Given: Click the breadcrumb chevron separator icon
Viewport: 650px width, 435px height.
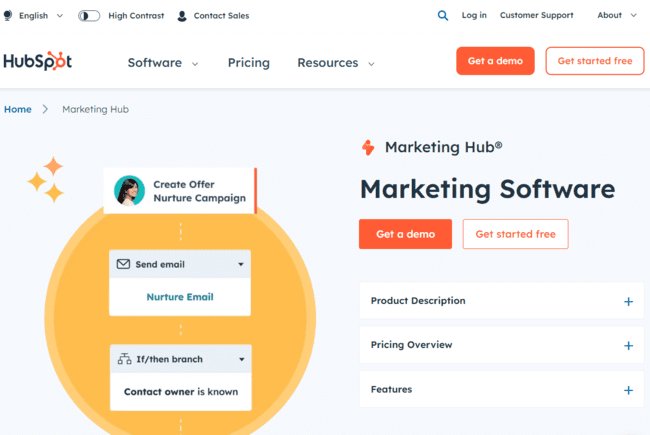Looking at the screenshot, I should pyautogui.click(x=45, y=109).
